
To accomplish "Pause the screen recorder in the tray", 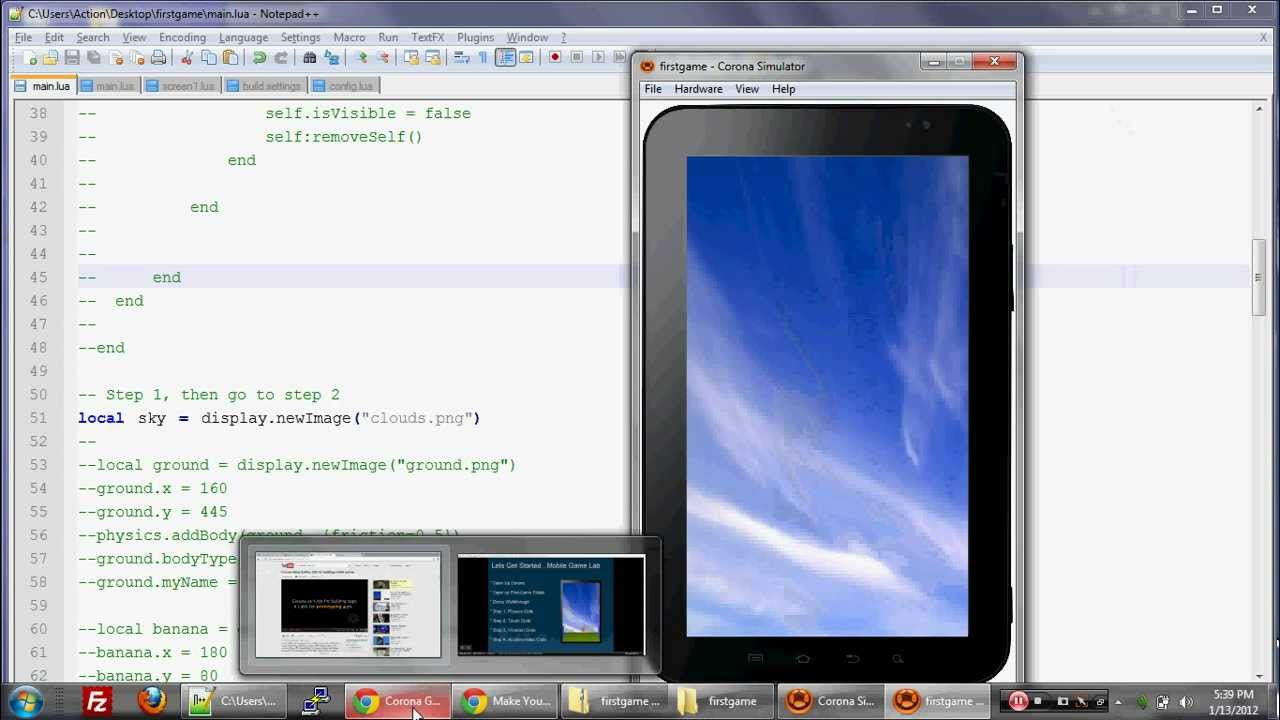I will (x=1018, y=701).
